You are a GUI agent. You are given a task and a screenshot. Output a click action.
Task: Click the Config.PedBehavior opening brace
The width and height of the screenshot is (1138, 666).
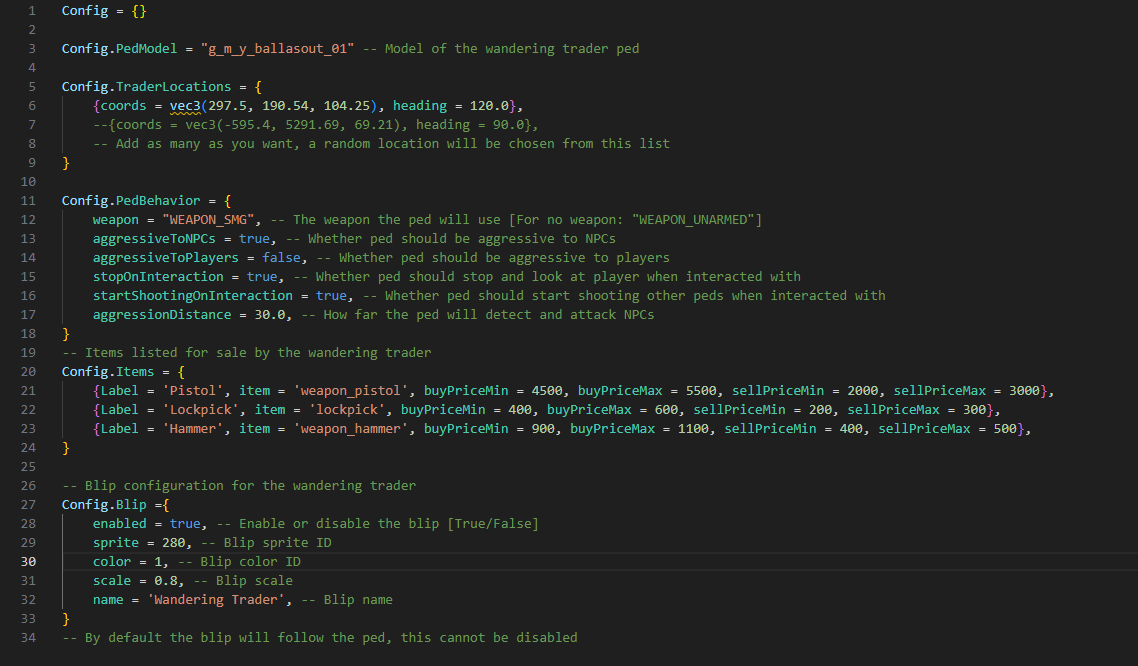(228, 201)
